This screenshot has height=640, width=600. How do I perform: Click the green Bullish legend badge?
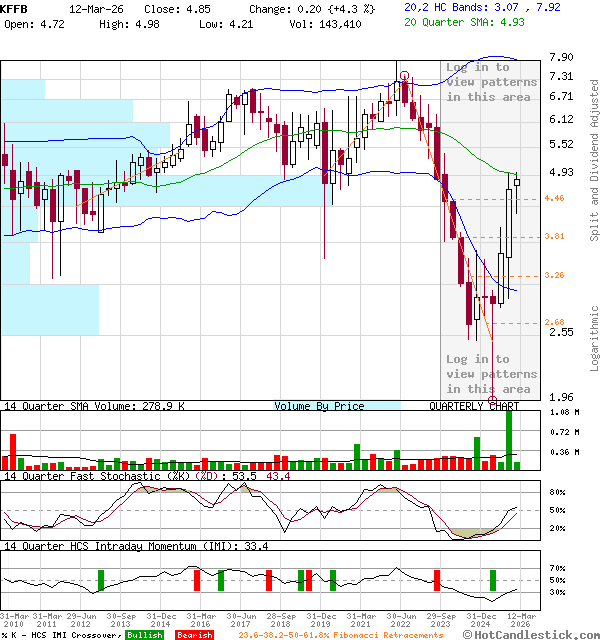coord(144,634)
